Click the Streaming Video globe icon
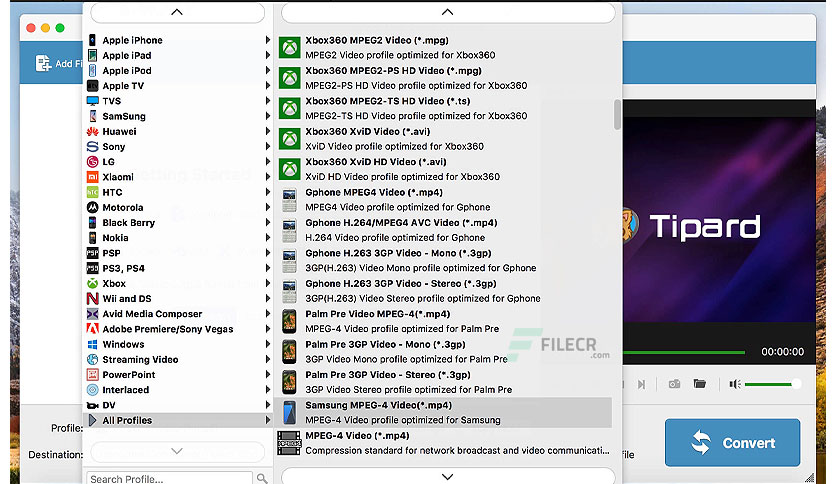836x484 pixels. 92,359
